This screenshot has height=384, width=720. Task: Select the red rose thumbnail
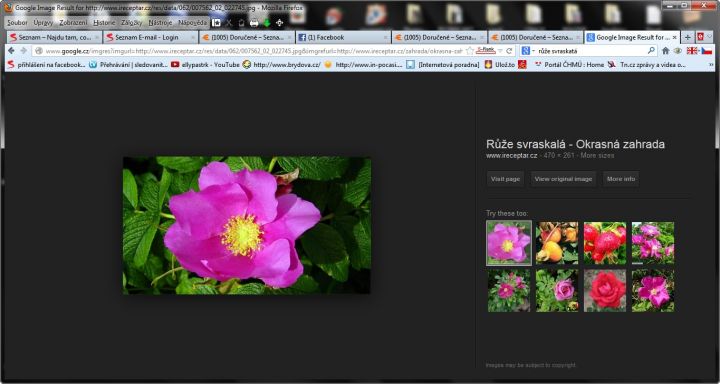click(605, 291)
